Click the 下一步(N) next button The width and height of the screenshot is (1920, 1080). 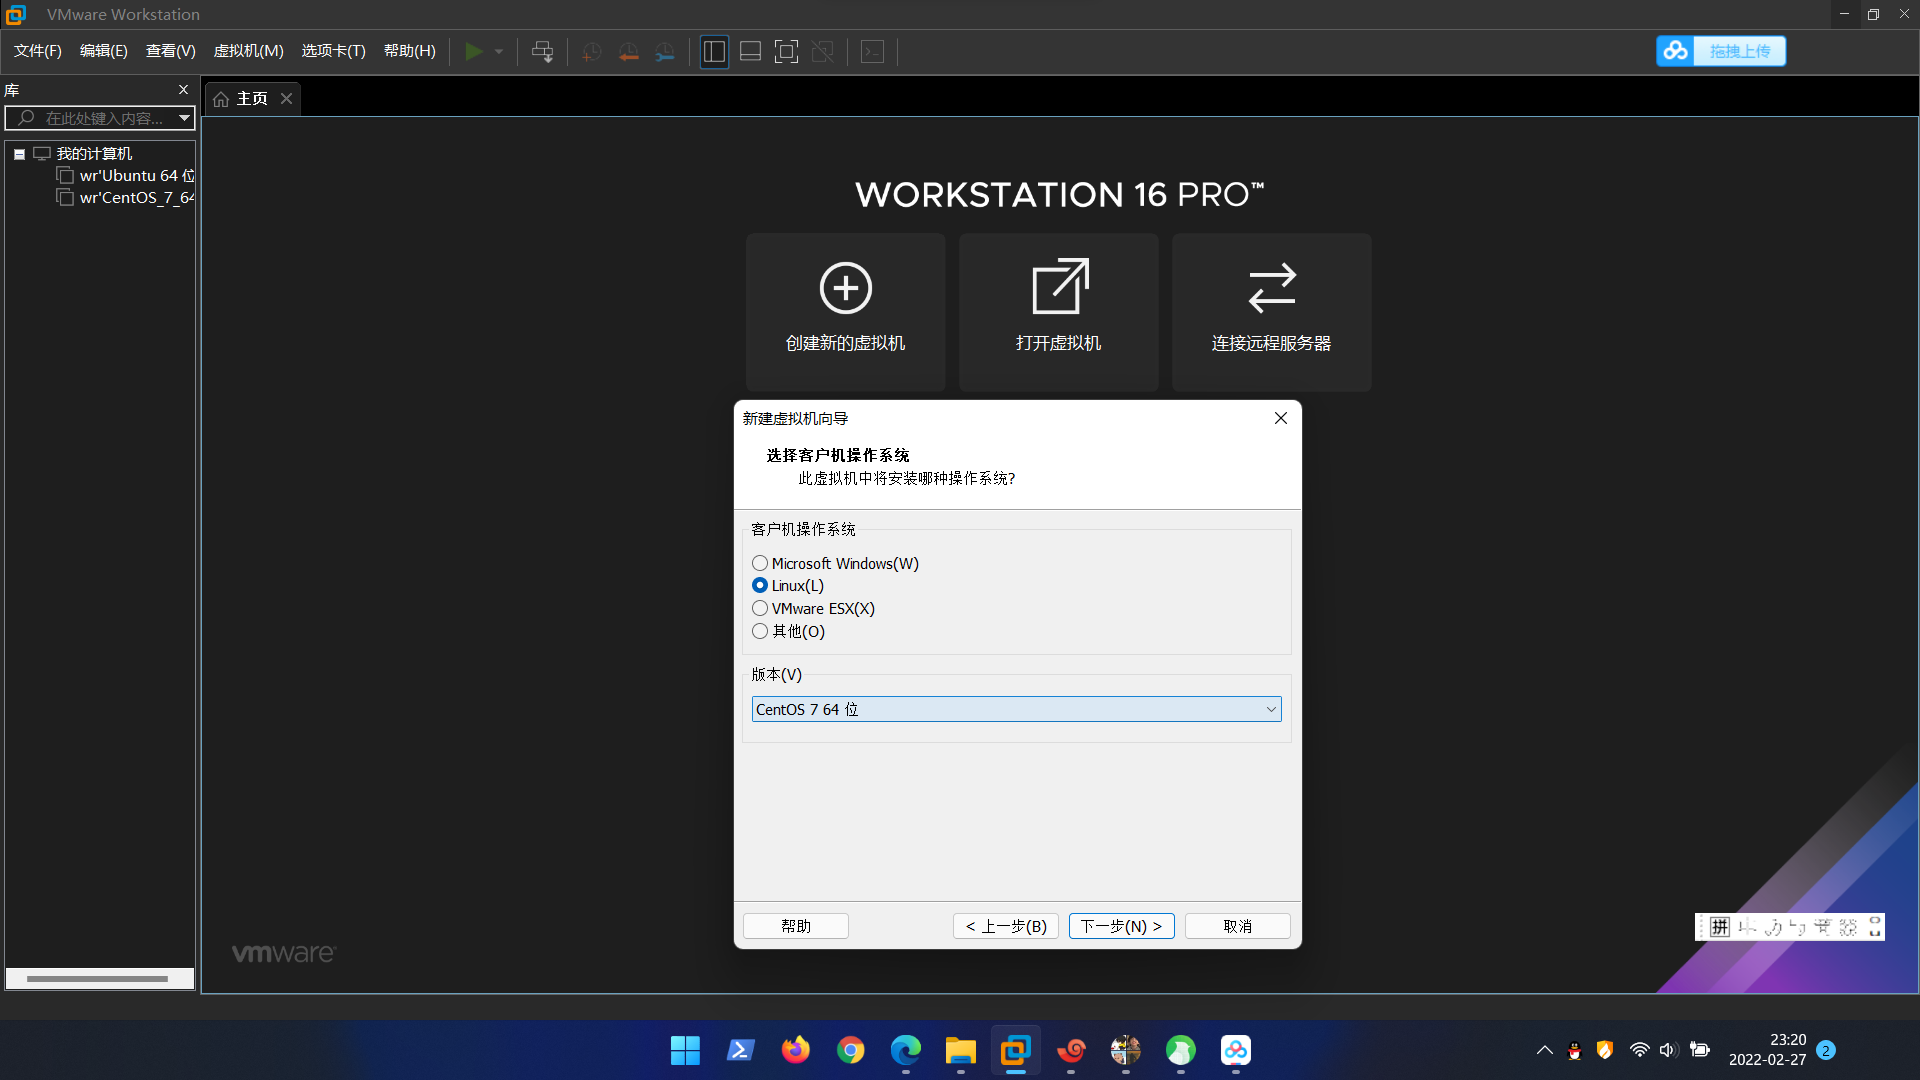click(1121, 927)
